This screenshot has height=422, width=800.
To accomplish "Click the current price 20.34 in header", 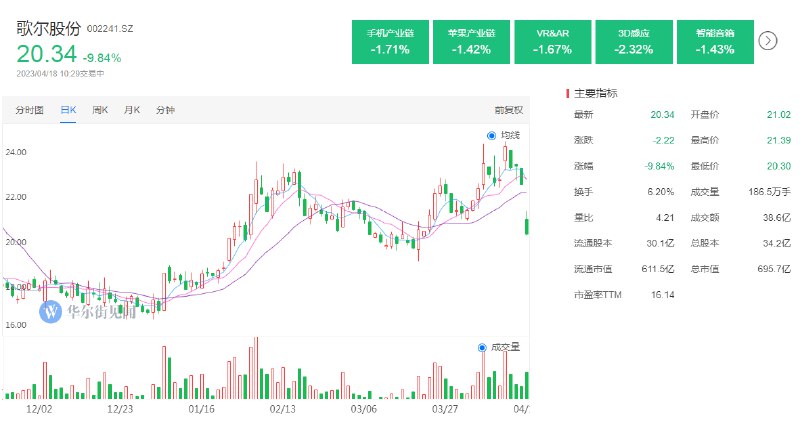I will coord(46,54).
